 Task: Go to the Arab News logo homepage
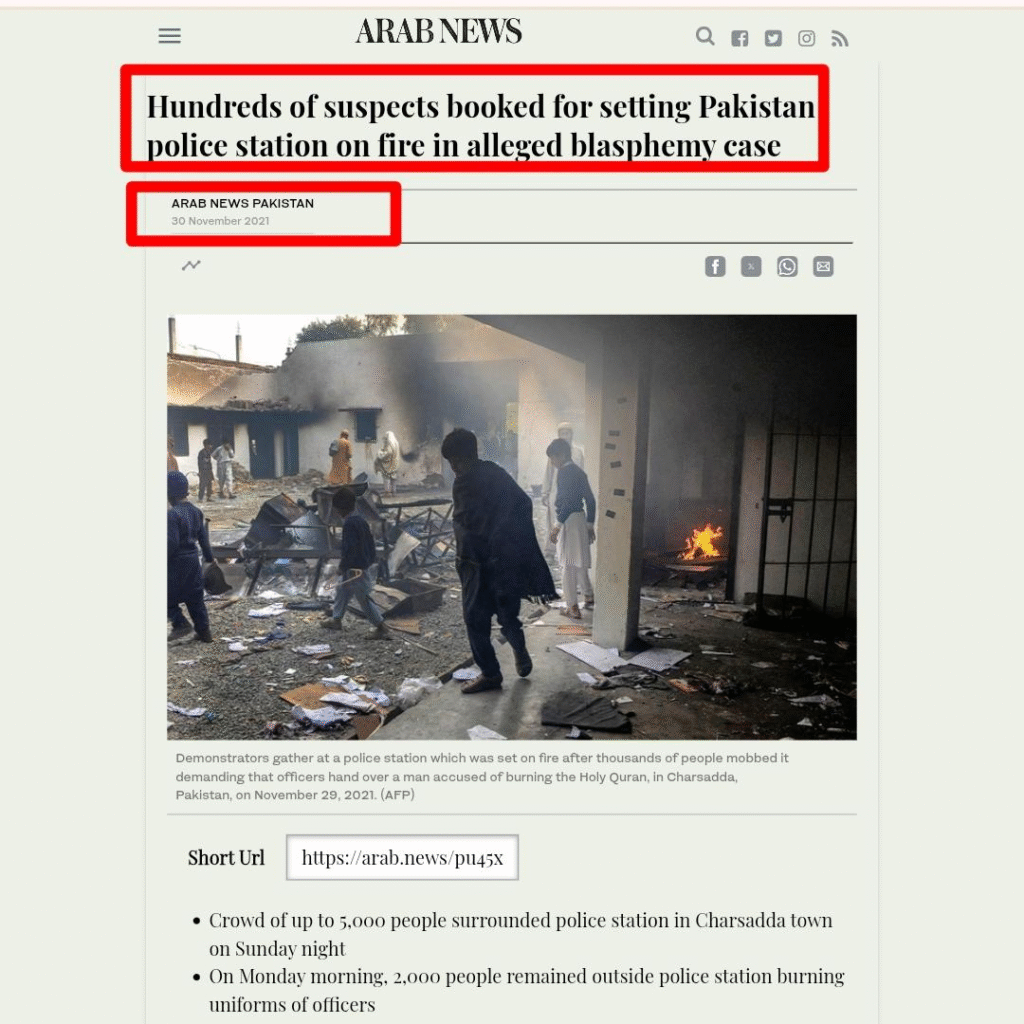coord(438,31)
